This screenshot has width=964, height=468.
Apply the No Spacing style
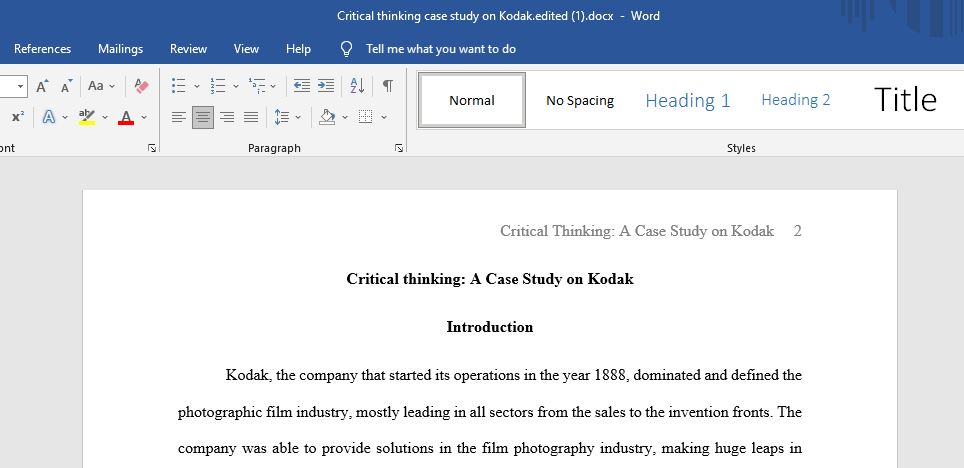(580, 100)
